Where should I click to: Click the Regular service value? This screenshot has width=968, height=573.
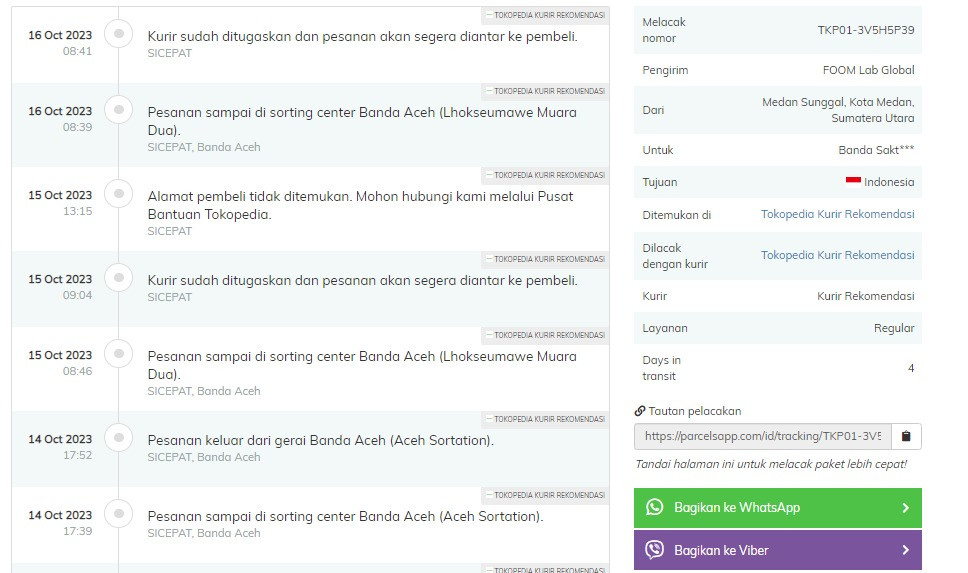(x=894, y=328)
